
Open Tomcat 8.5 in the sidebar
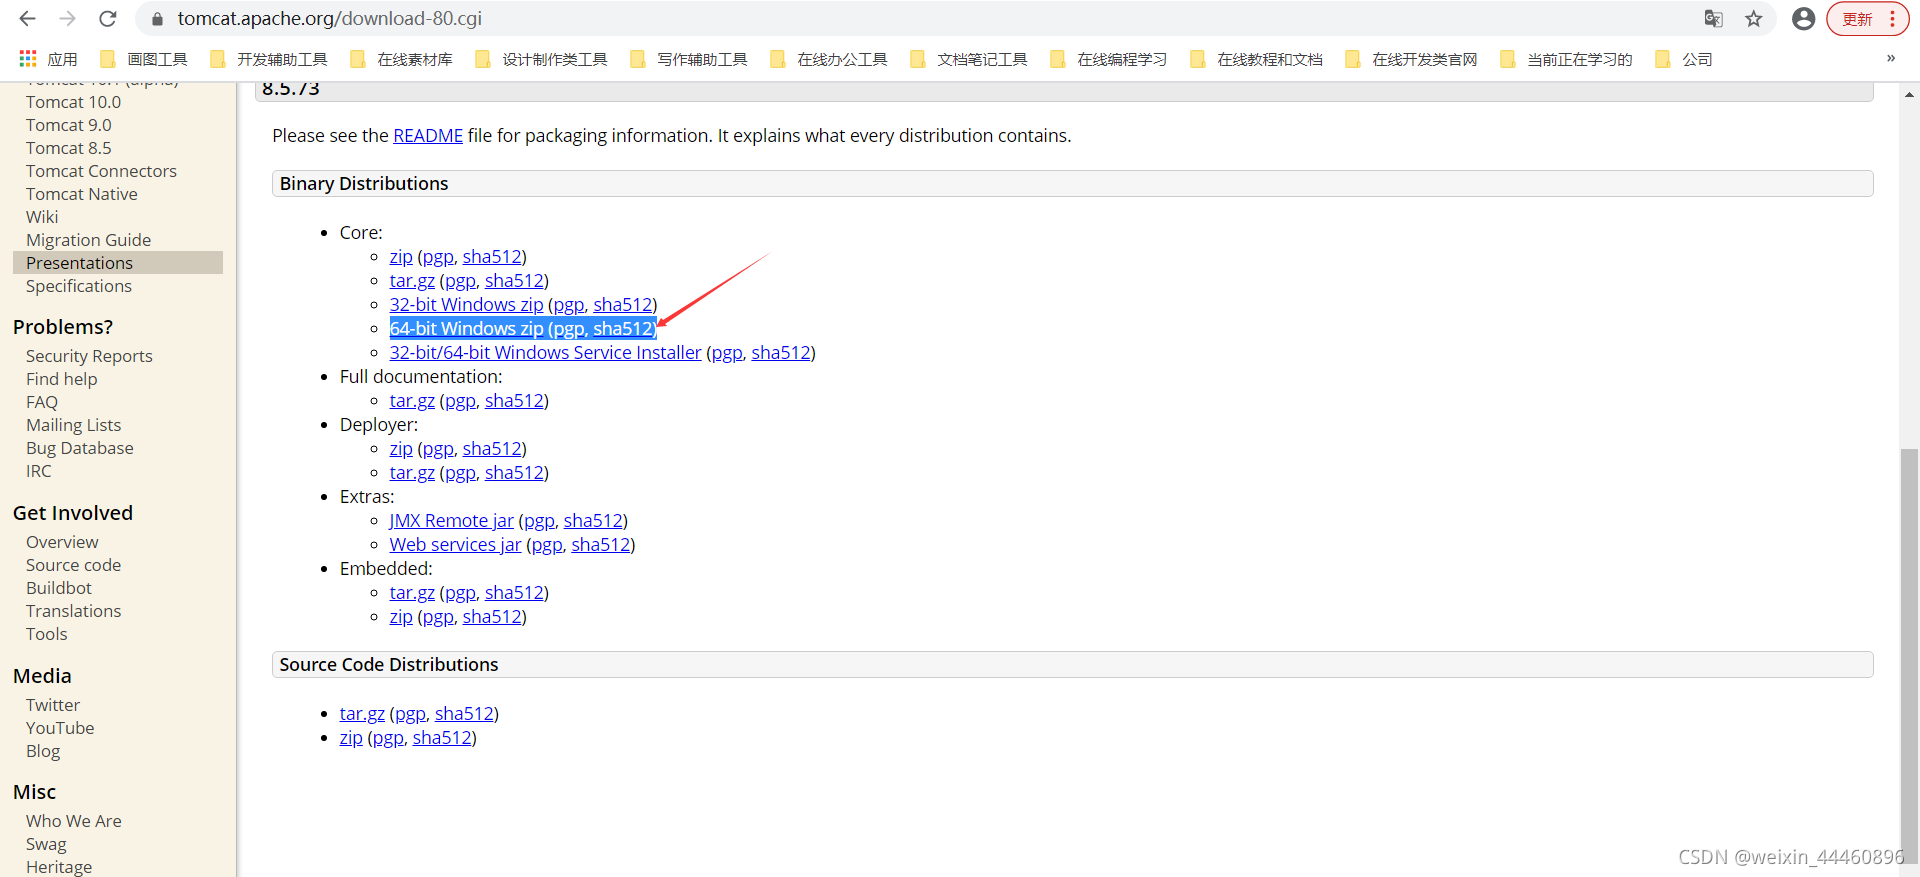[x=69, y=148]
